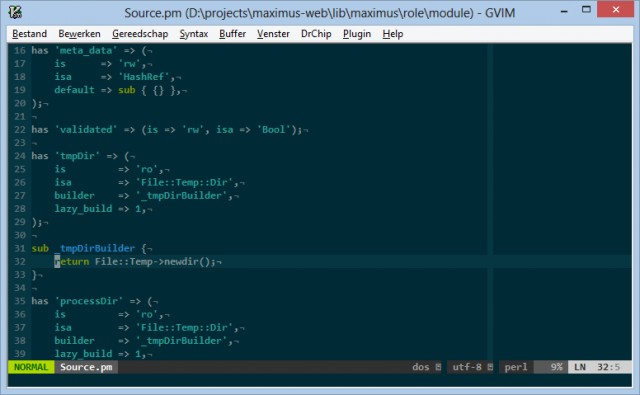
Task: Click the icon after utf-8 in status bar
Action: point(490,367)
